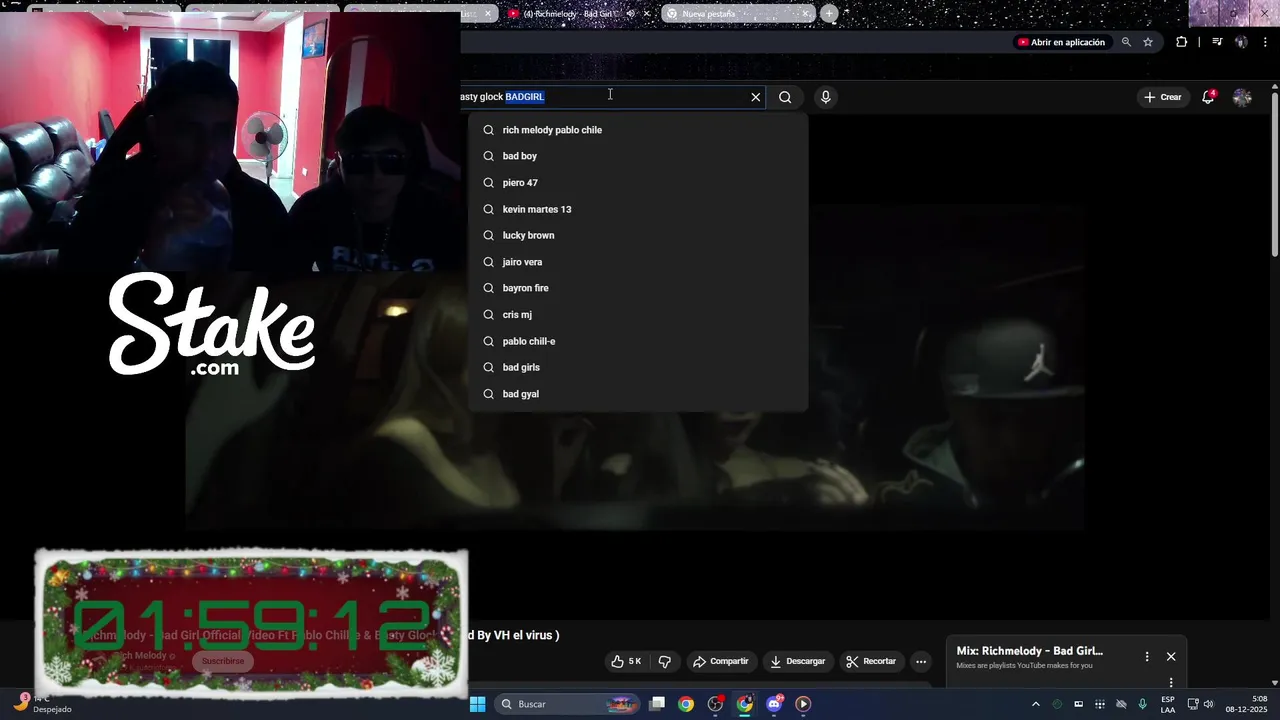Dislike the video with thumbs down
Viewport: 1280px width, 720px height.
pos(665,661)
